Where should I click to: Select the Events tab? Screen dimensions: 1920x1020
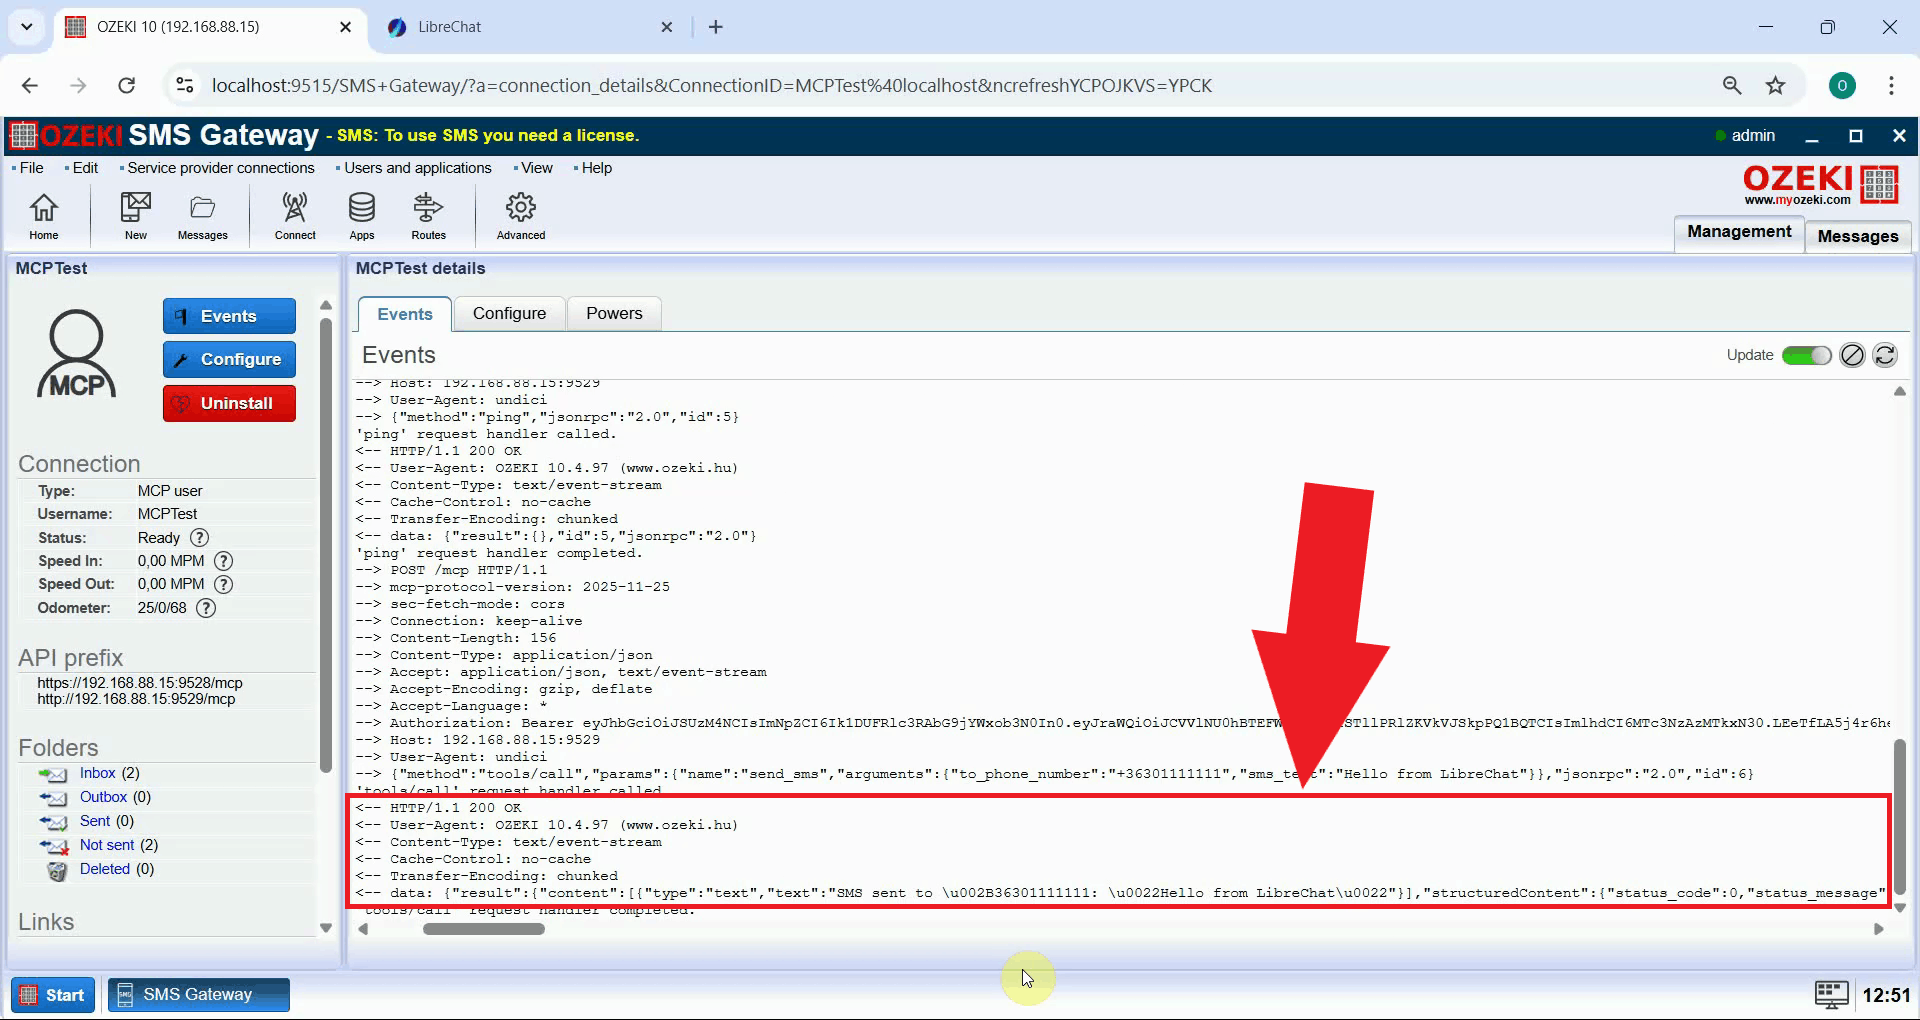pyautogui.click(x=405, y=314)
